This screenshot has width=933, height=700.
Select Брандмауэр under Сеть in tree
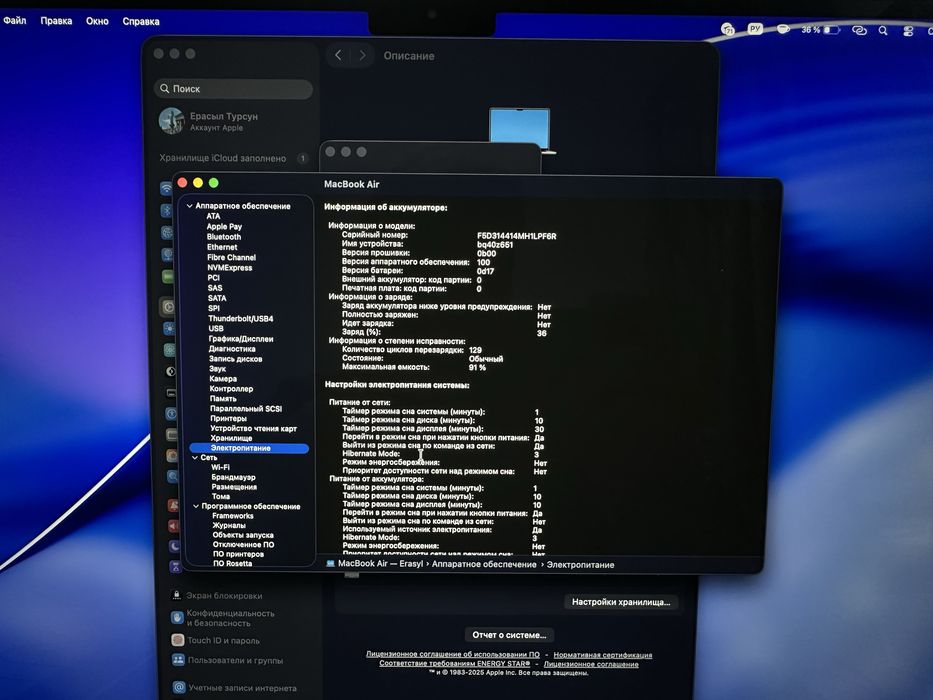(233, 477)
